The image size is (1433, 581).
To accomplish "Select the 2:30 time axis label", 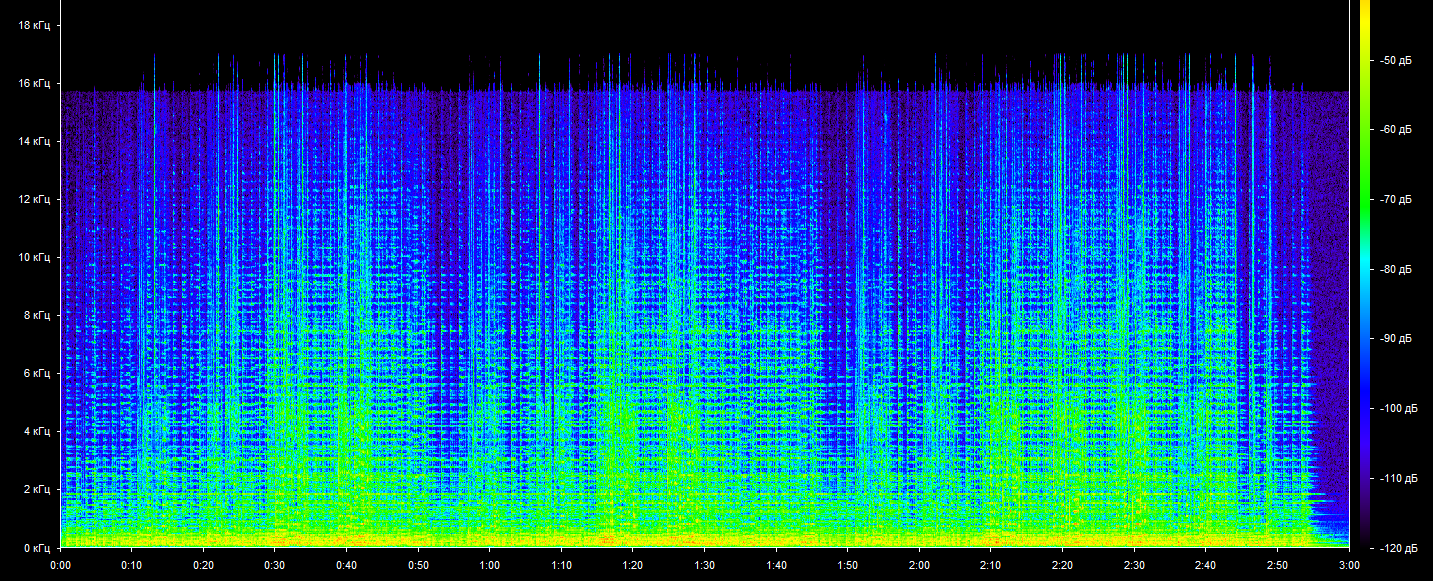I will click(x=1135, y=566).
